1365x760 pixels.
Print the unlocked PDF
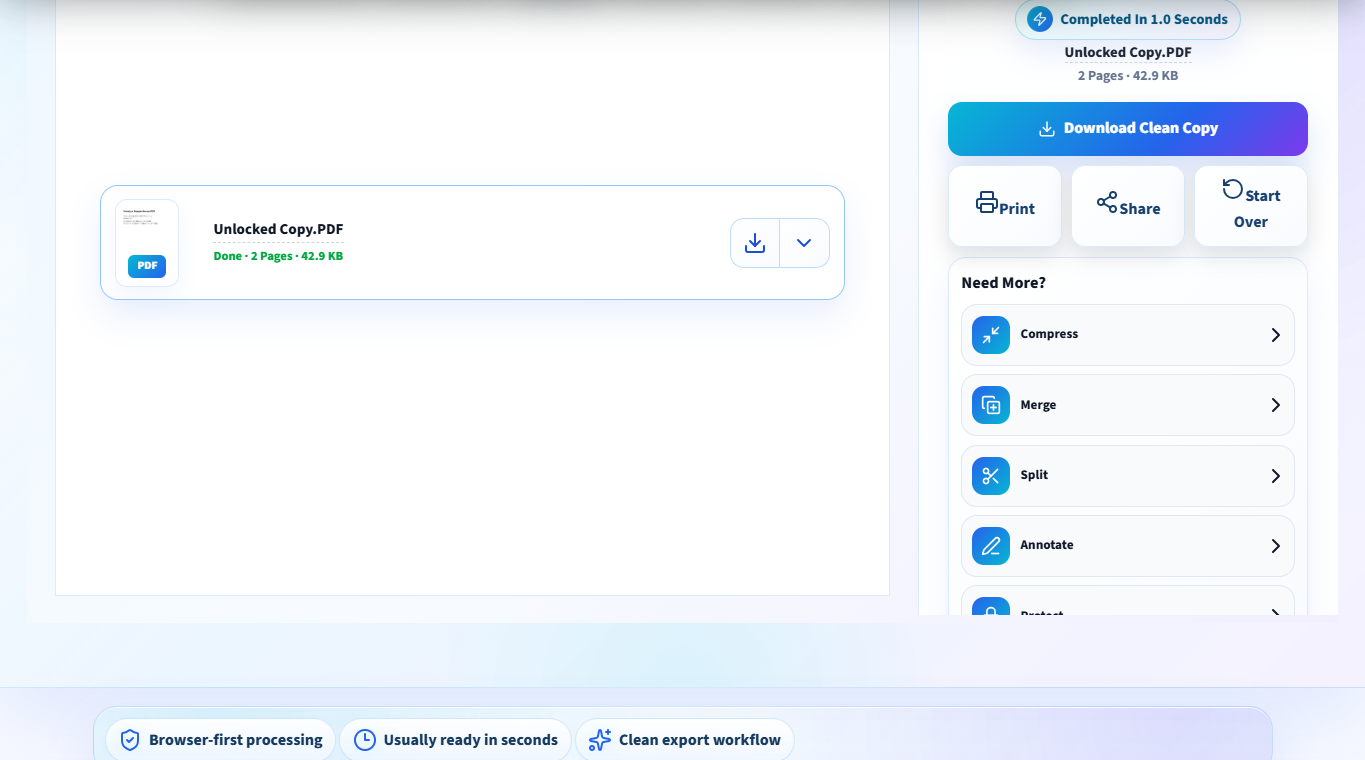pyautogui.click(x=1004, y=206)
